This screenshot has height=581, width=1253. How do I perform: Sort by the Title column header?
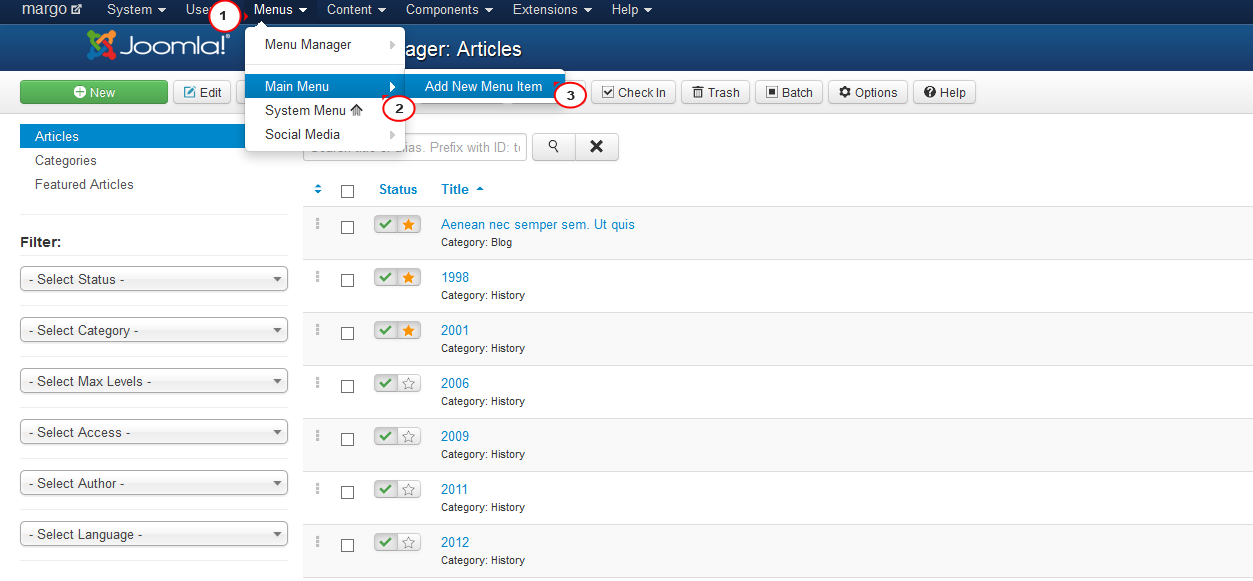point(453,189)
